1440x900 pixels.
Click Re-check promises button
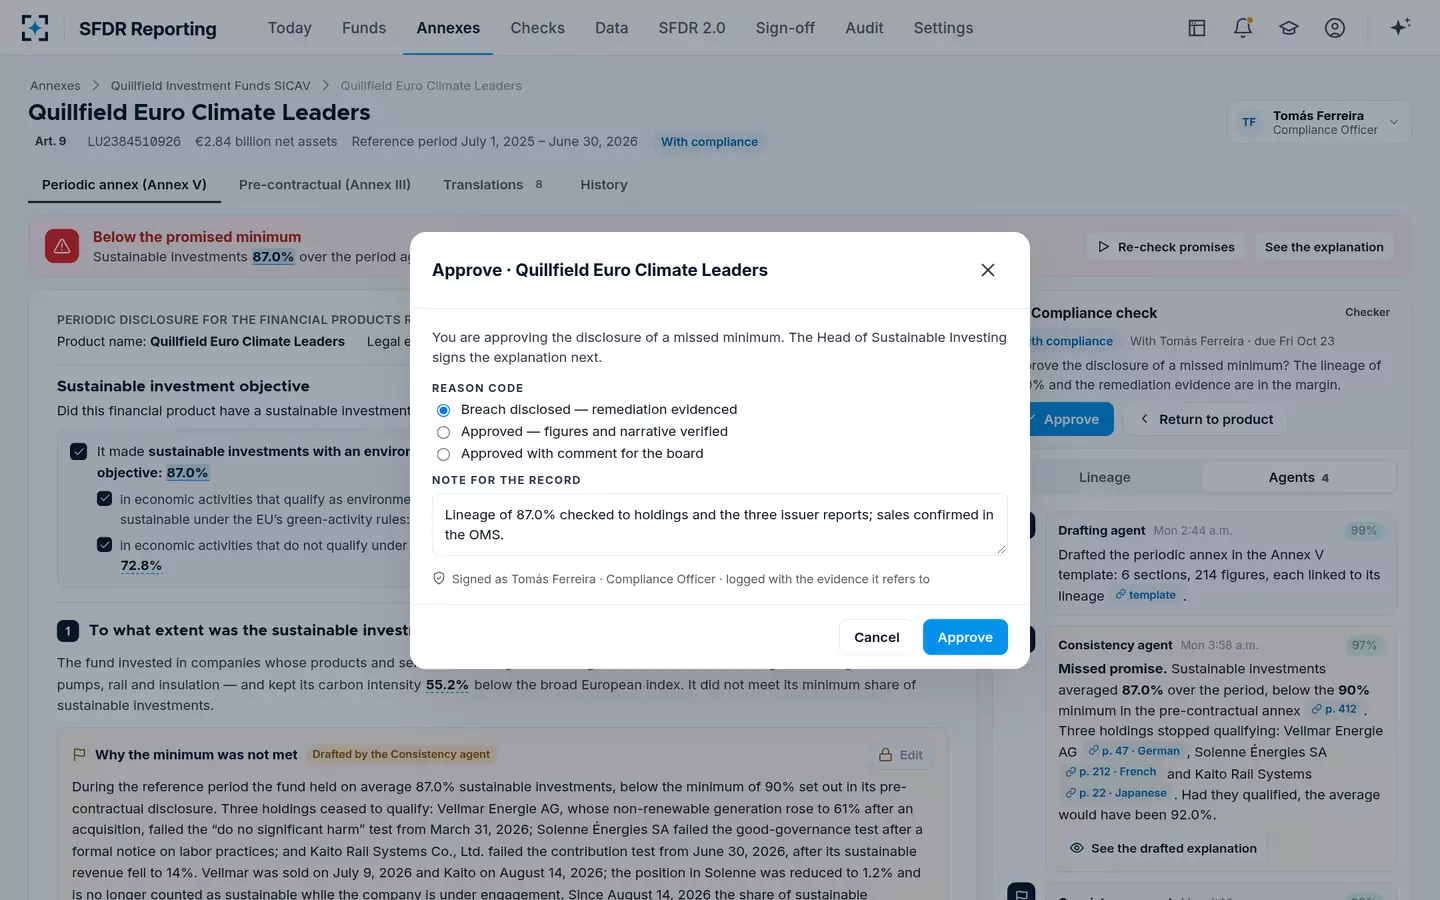[1166, 247]
